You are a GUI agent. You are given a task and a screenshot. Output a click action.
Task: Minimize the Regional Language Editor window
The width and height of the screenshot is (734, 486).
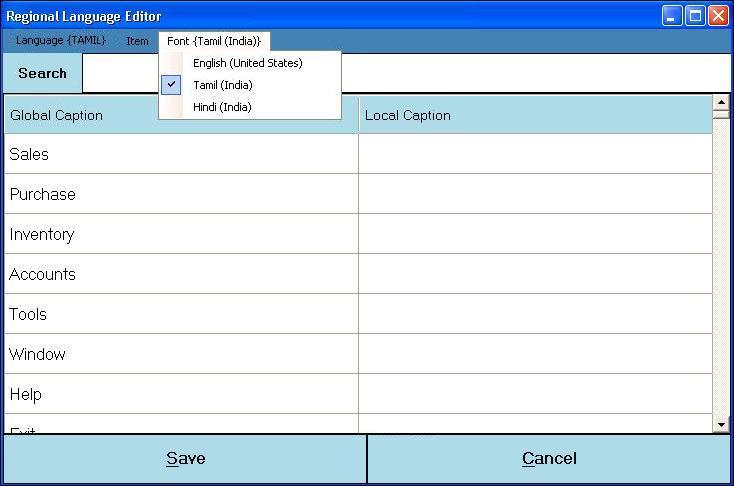click(672, 16)
